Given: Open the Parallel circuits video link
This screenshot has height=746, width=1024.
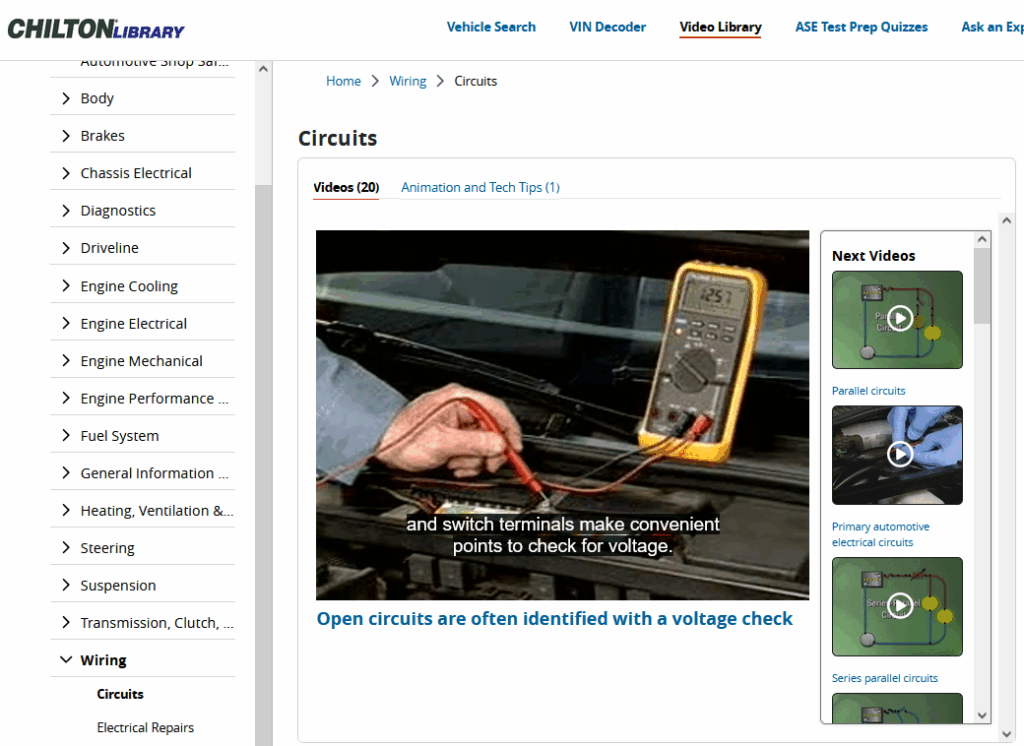Looking at the screenshot, I should point(869,391).
